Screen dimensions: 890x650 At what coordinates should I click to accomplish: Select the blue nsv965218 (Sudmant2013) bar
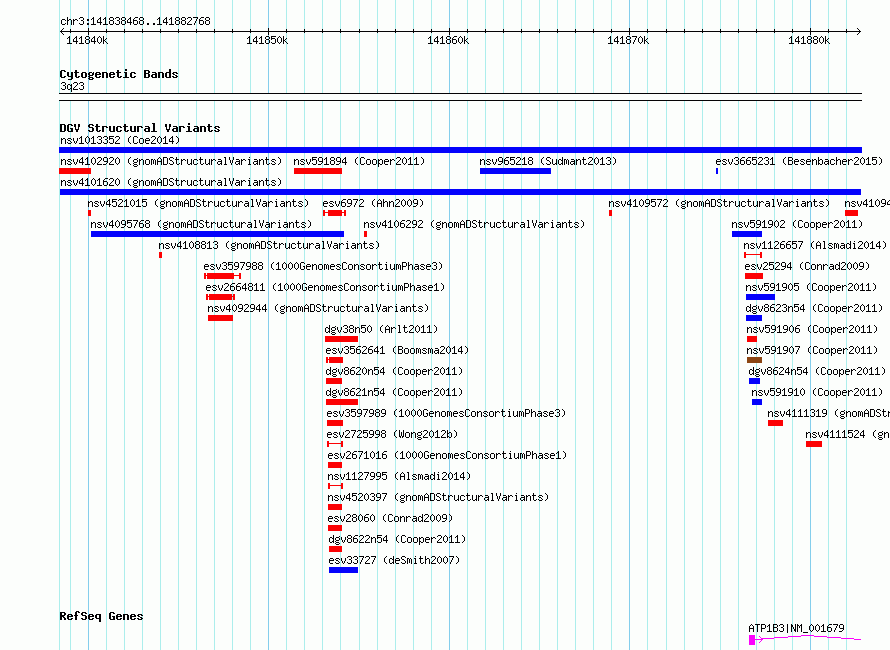515,171
